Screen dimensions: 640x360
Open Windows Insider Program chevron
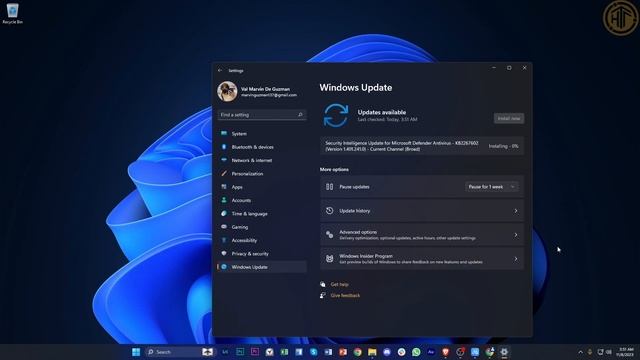click(516, 259)
